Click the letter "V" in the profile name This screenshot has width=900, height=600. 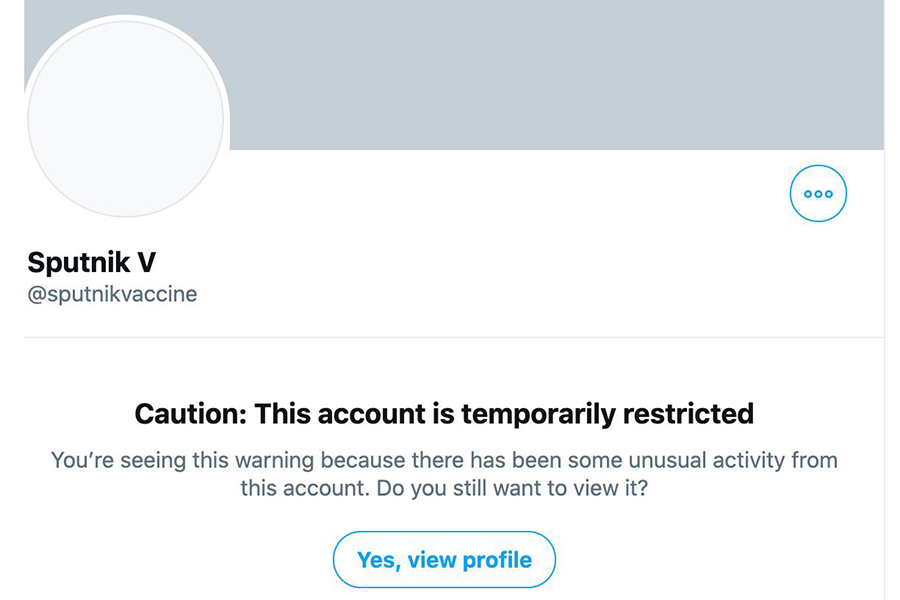146,262
